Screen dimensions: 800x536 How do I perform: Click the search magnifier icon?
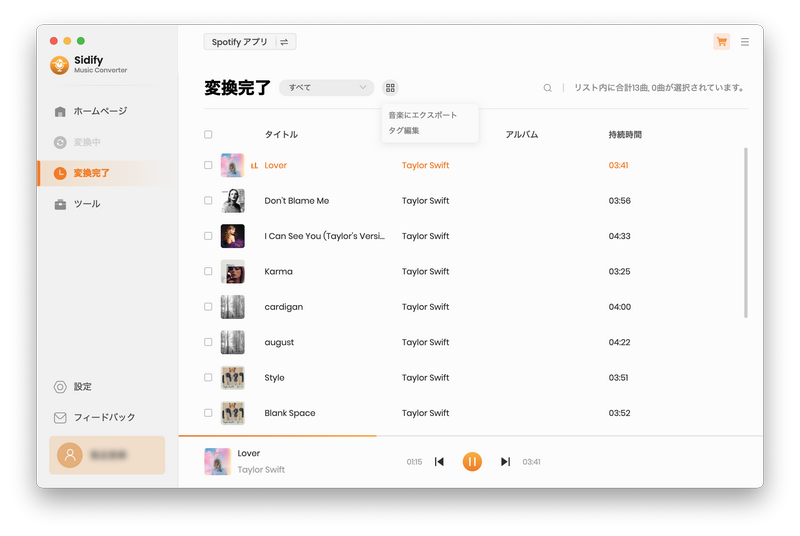pyautogui.click(x=547, y=88)
